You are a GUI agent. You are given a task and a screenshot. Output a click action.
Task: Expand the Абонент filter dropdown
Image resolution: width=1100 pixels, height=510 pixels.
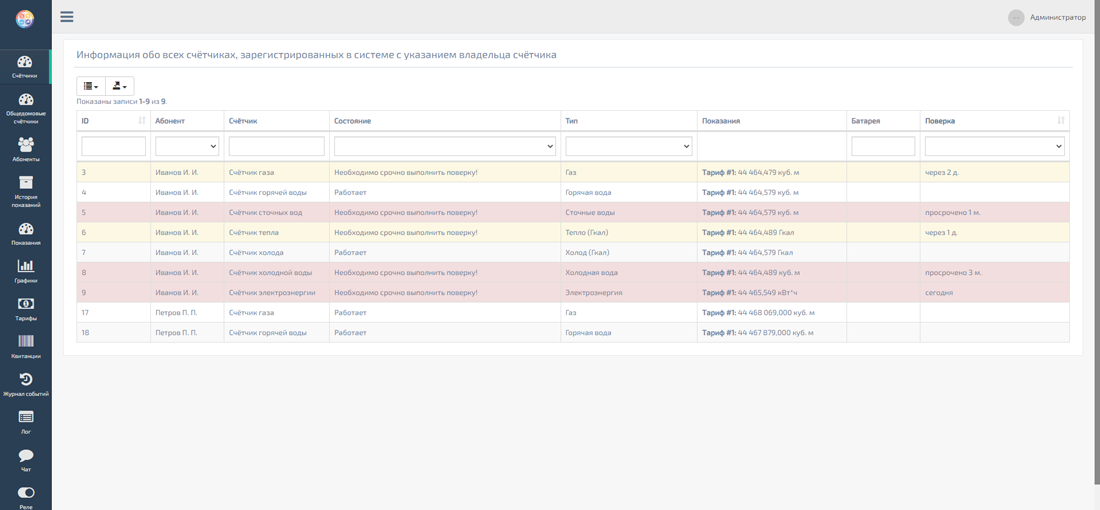187,146
